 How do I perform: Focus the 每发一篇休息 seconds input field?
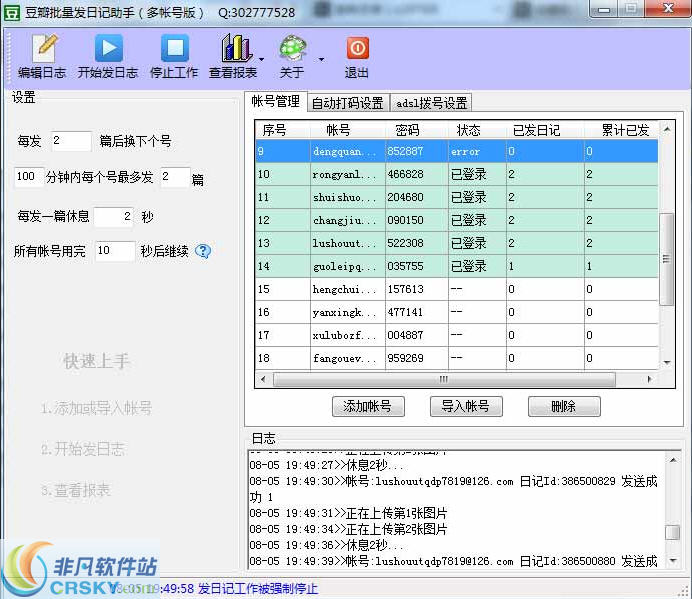(113, 216)
